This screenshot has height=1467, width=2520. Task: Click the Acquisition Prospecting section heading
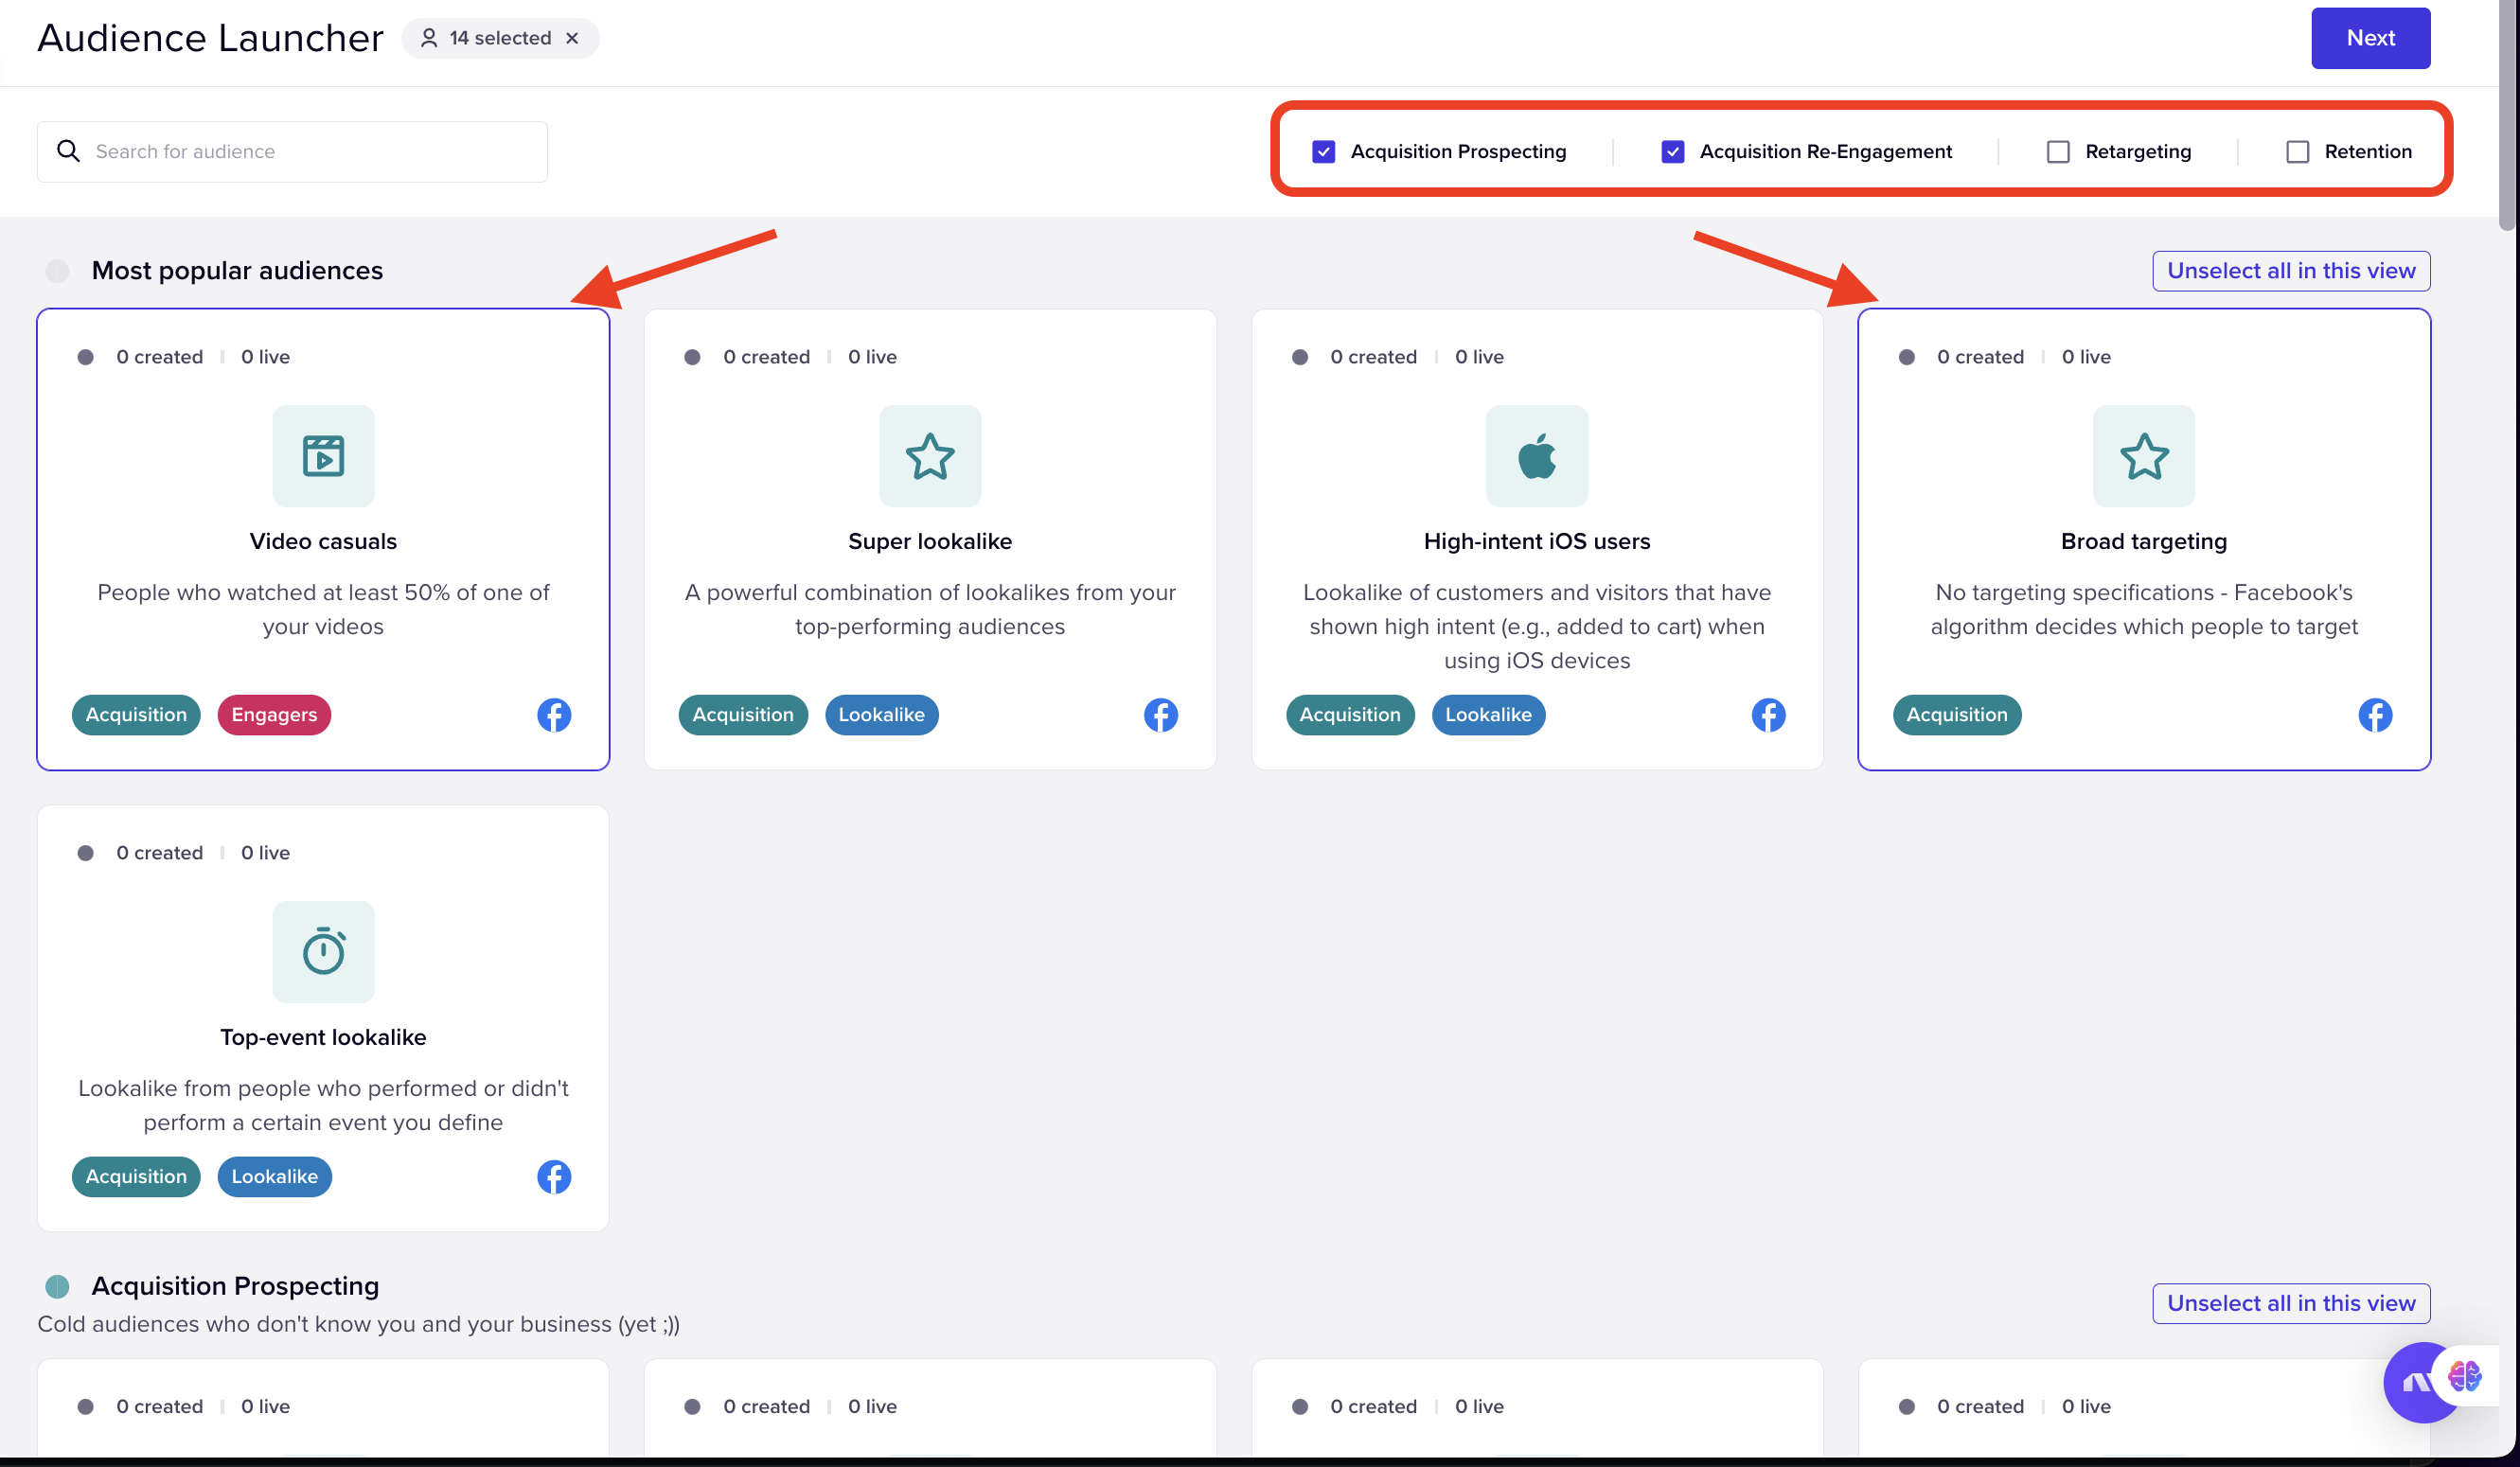click(235, 1286)
